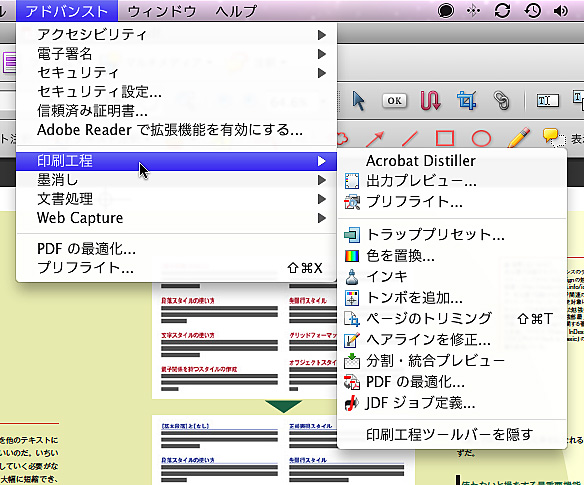
Task: Click the OK button tool icon
Action: [394, 101]
